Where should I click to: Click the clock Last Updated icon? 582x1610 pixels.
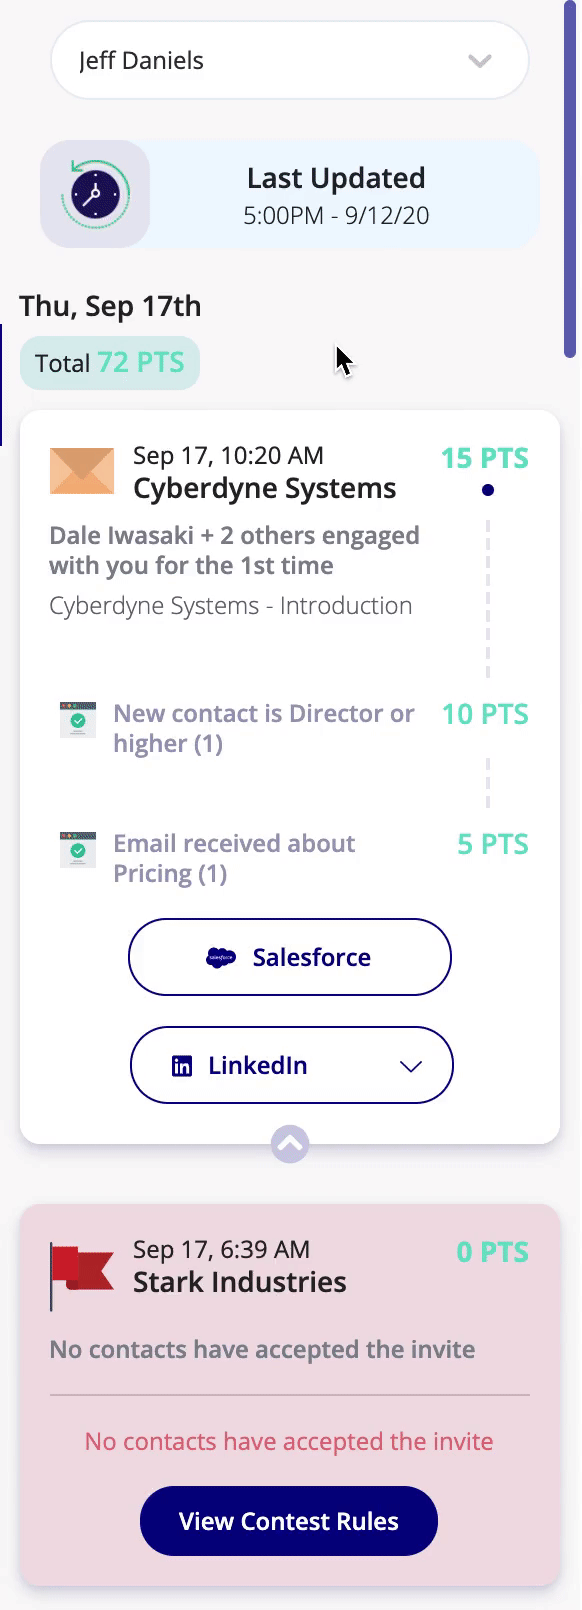coord(95,194)
